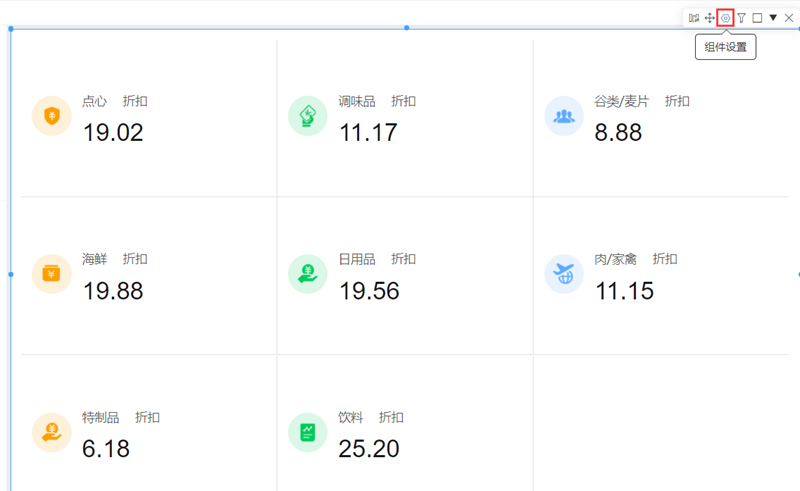Viewport: 800px width, 491px height.
Task: Select the 调味品 category label
Action: click(357, 101)
